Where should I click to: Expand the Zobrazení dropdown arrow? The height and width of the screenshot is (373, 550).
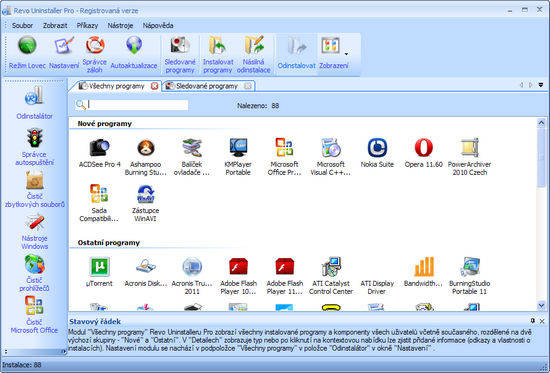(x=347, y=54)
